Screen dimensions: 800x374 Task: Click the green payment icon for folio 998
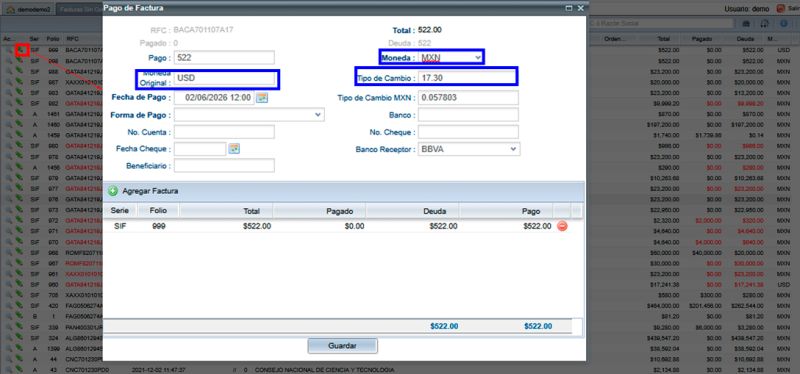[19, 61]
